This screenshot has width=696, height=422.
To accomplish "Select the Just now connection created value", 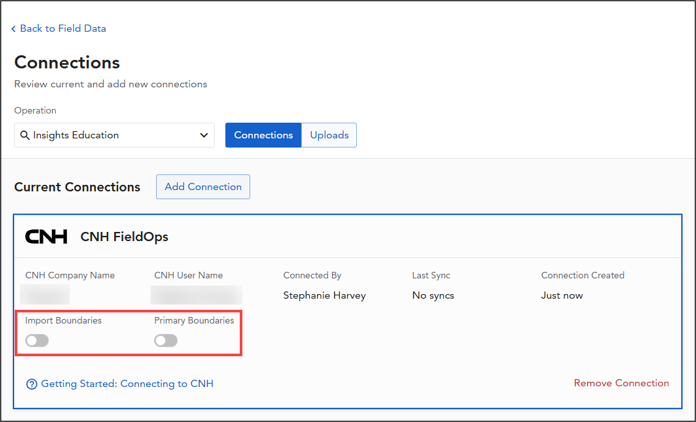I will 562,296.
